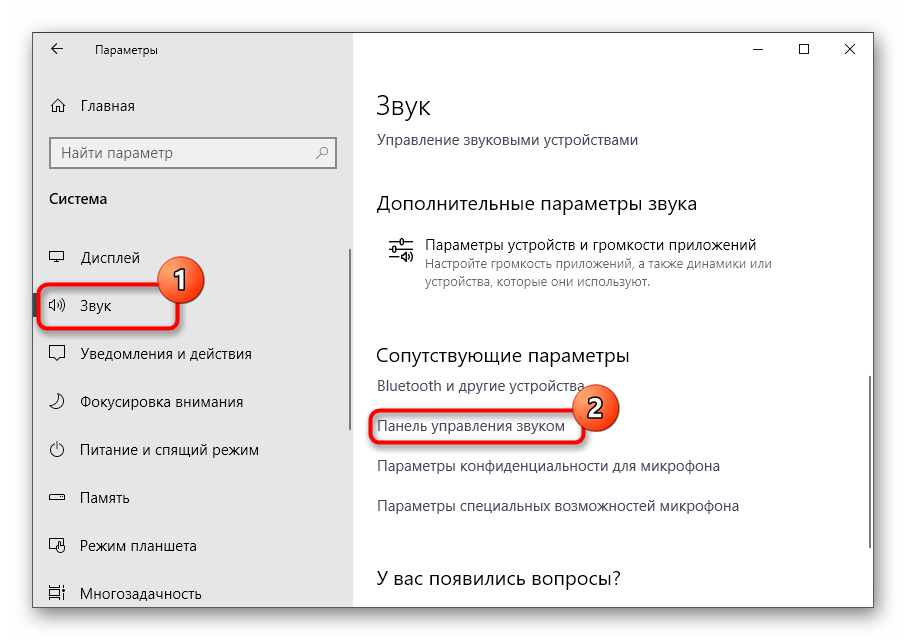Click the Система category heading
The image size is (906, 640).
pos(78,199)
